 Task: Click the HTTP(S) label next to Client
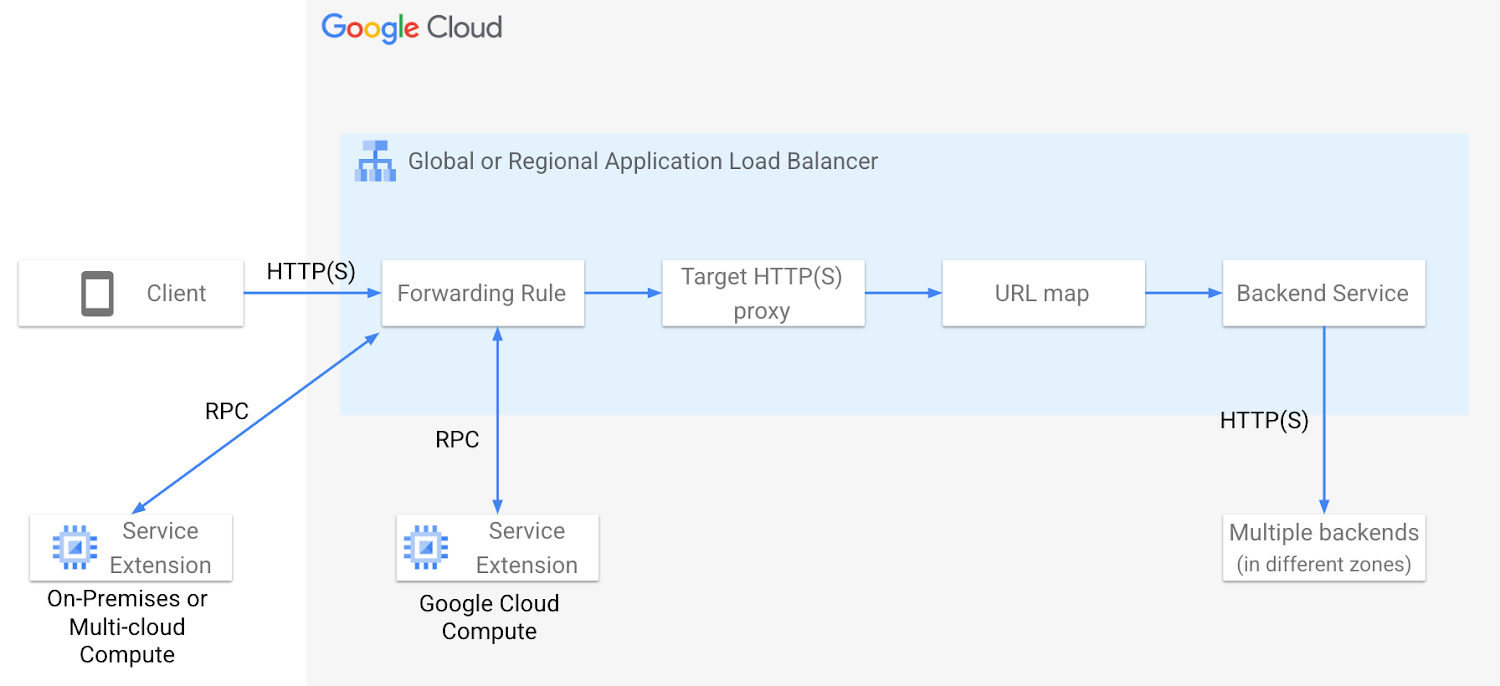coord(311,272)
